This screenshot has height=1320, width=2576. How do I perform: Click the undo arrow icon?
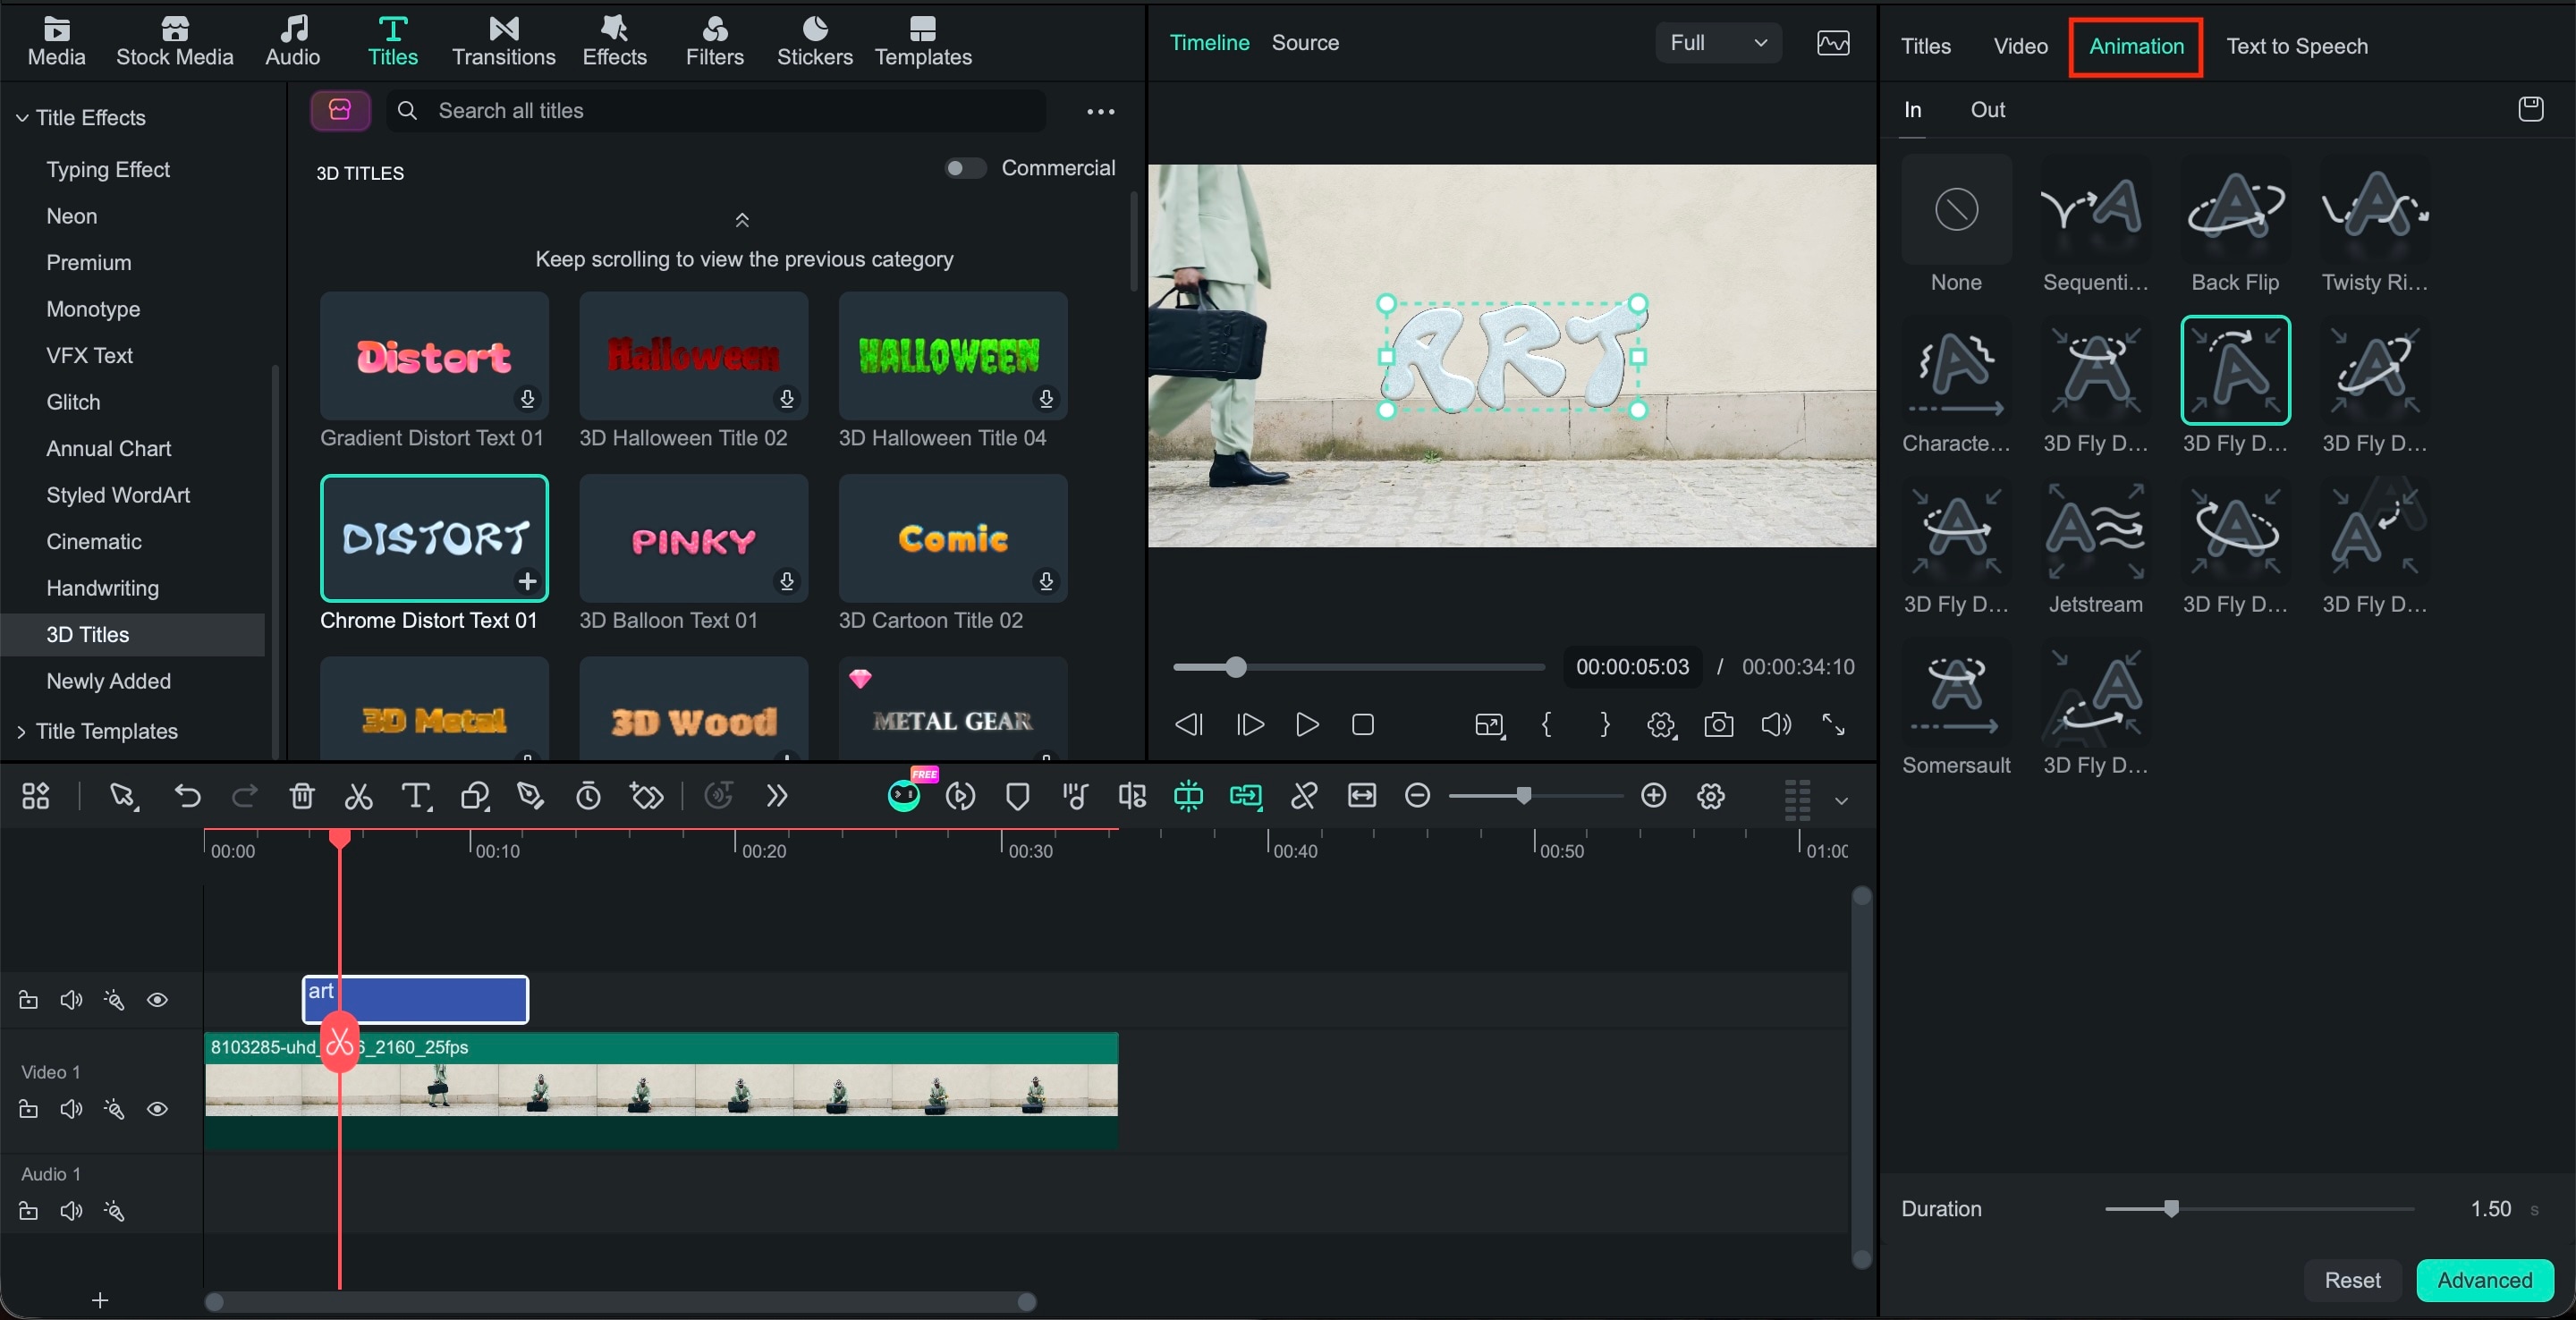(x=187, y=796)
